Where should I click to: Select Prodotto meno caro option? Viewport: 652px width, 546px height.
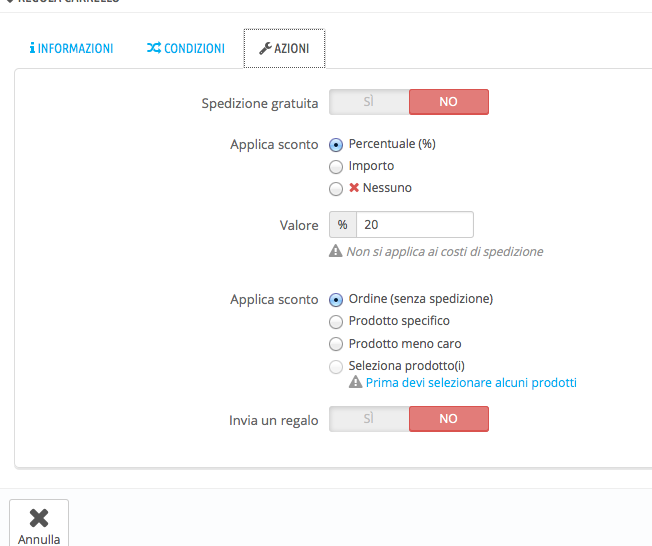coord(336,344)
